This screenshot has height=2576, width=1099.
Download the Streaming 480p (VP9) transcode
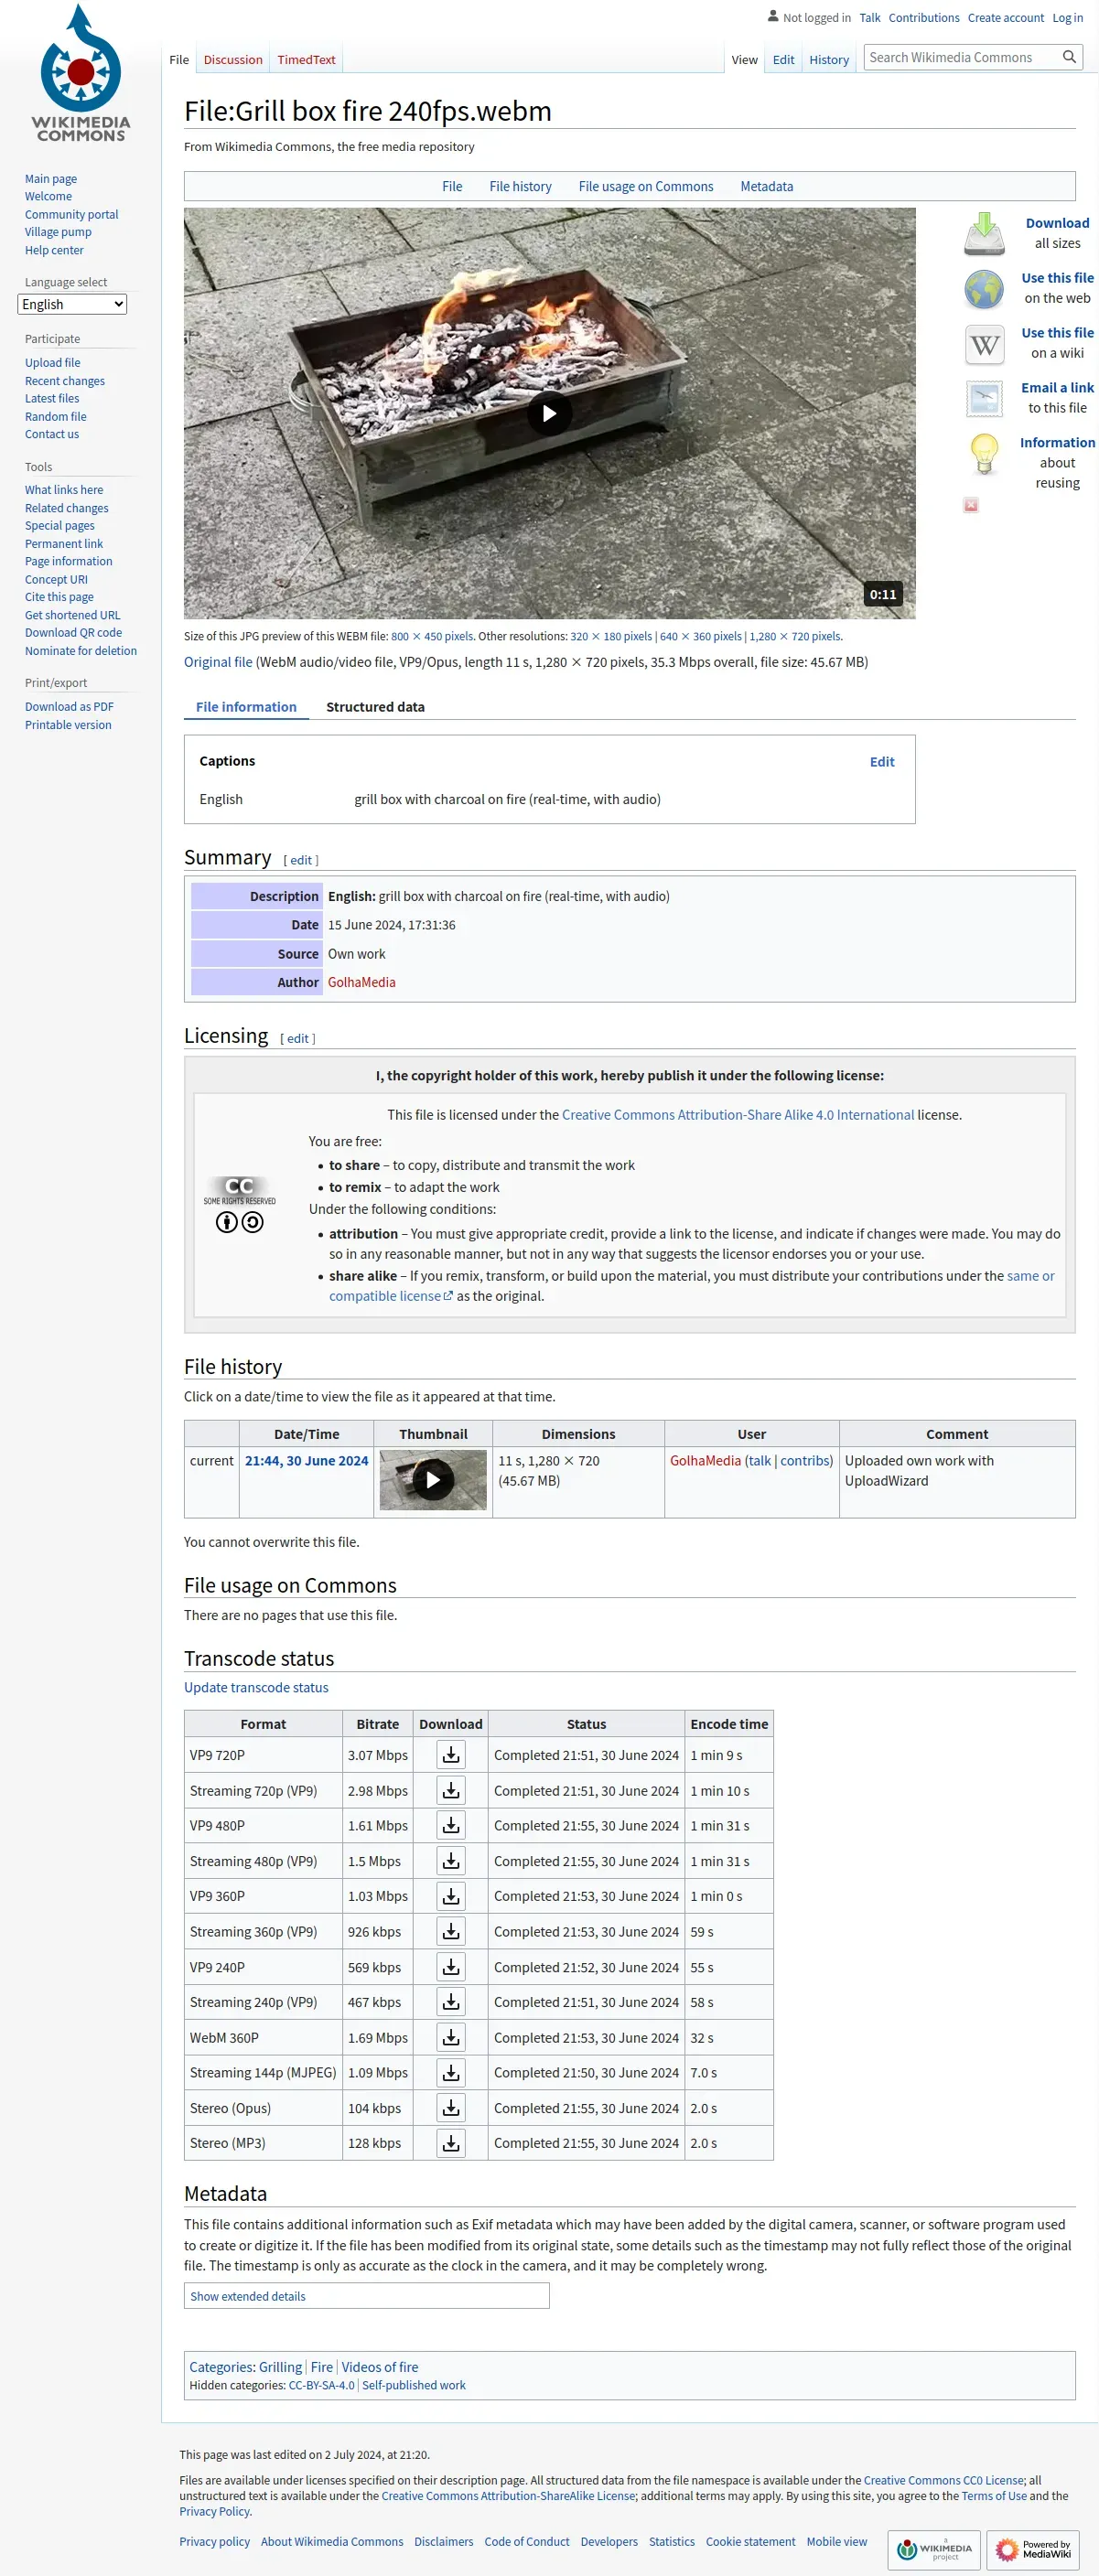click(x=451, y=1861)
